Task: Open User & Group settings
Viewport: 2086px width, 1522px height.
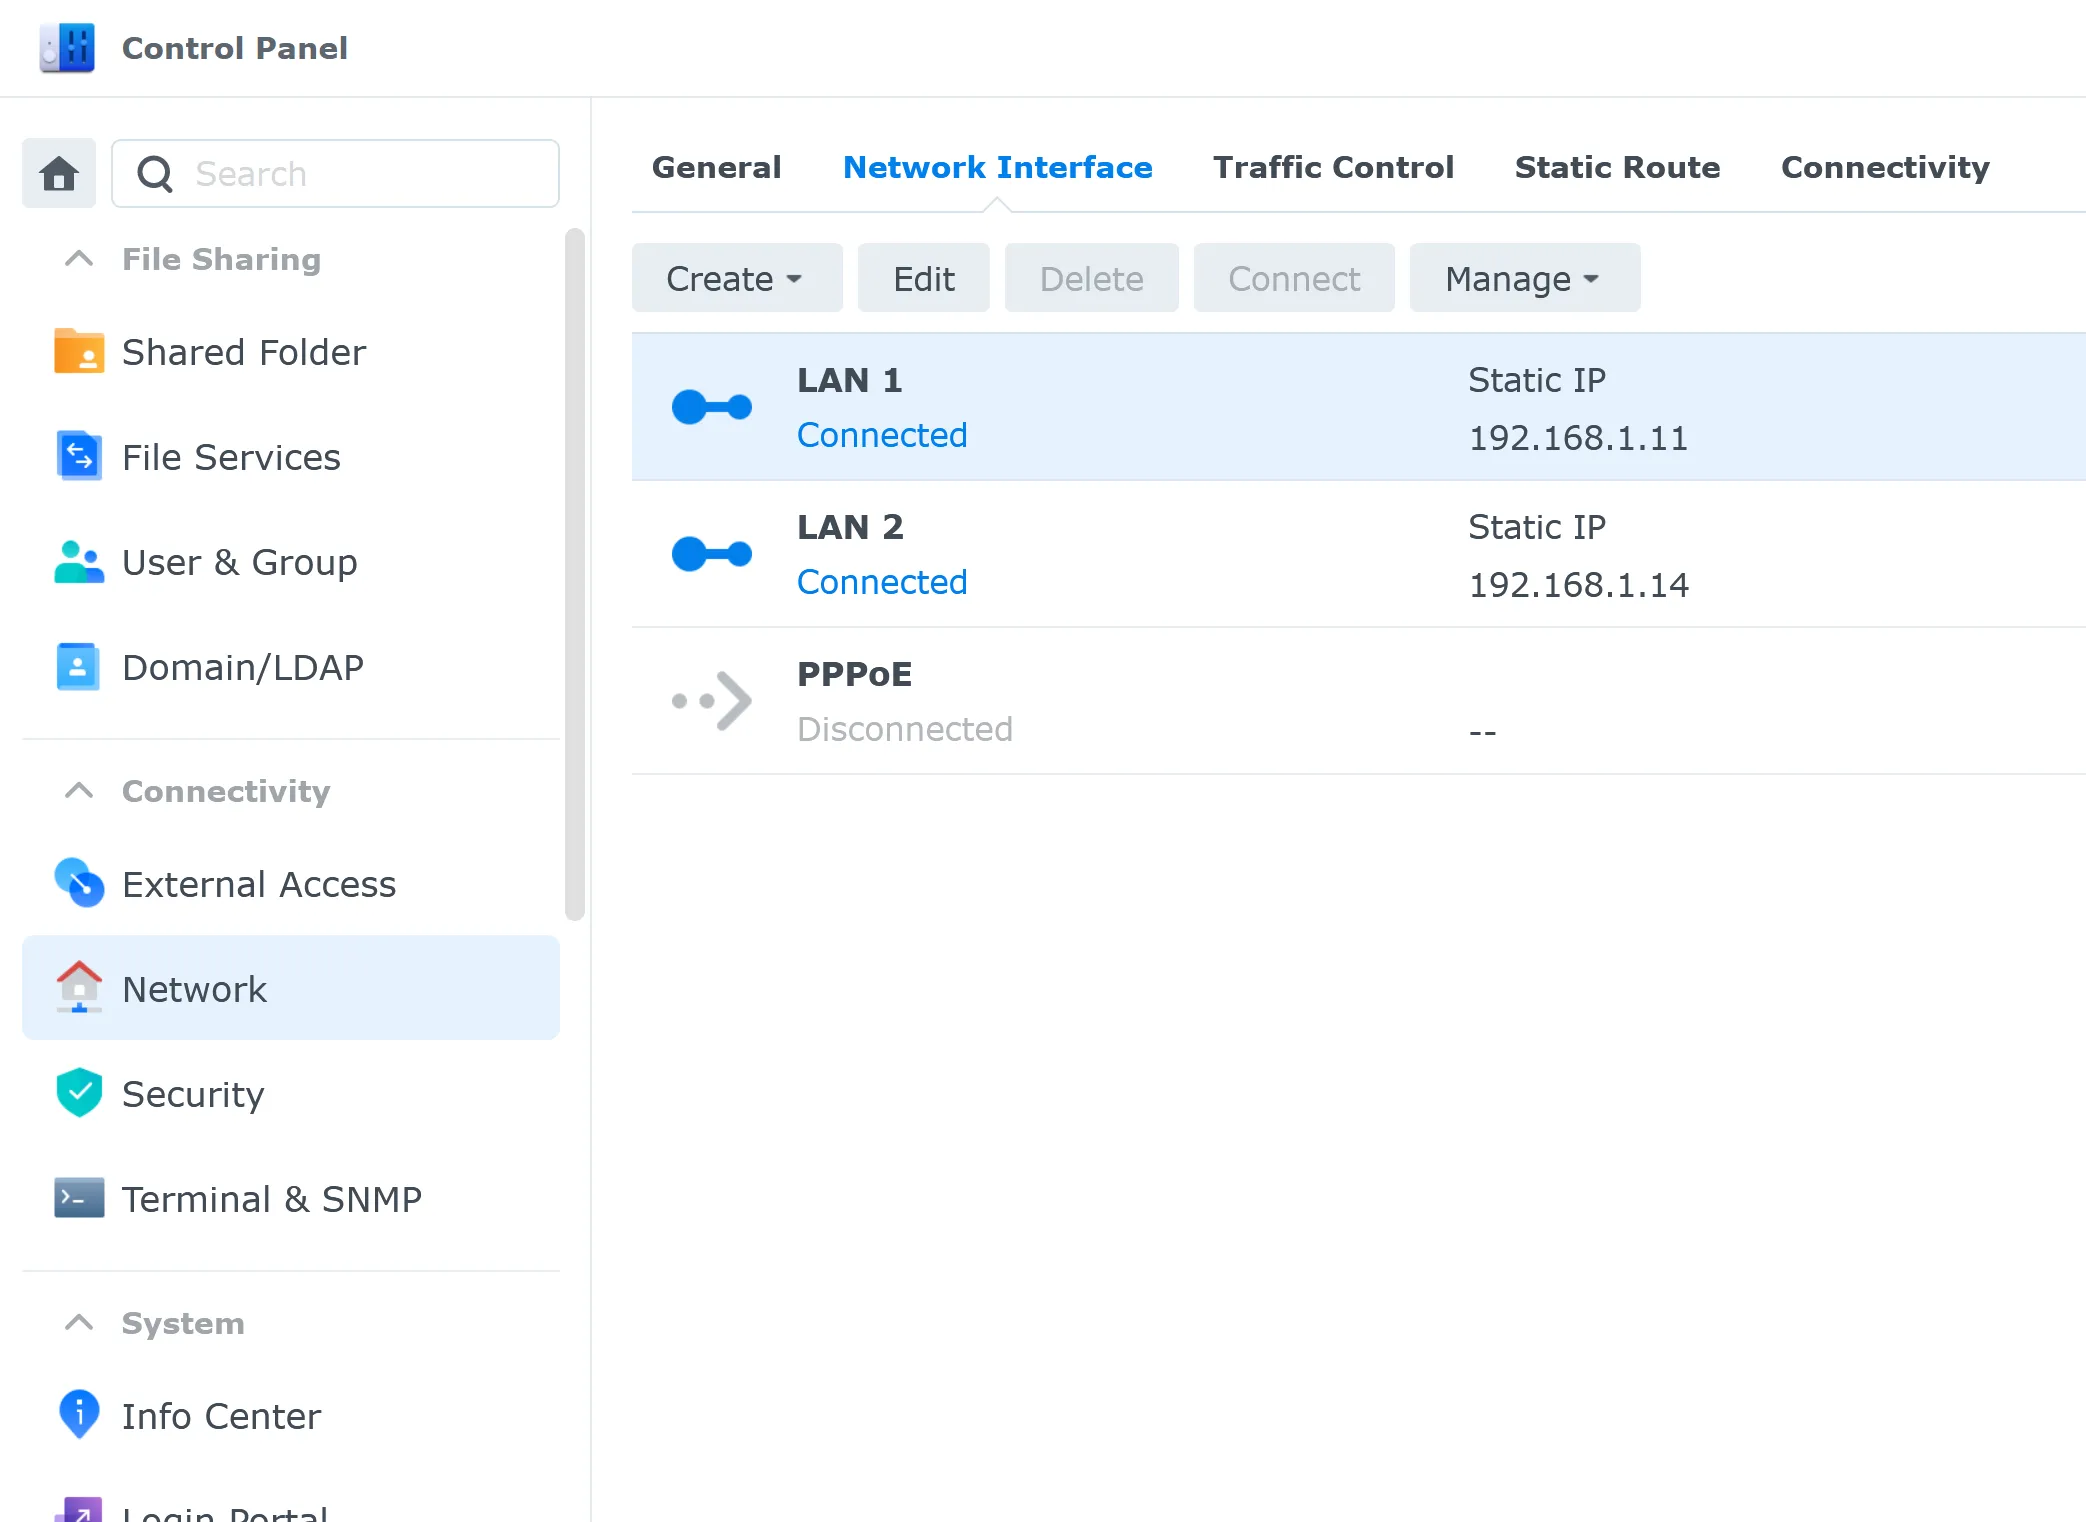Action: (x=239, y=562)
